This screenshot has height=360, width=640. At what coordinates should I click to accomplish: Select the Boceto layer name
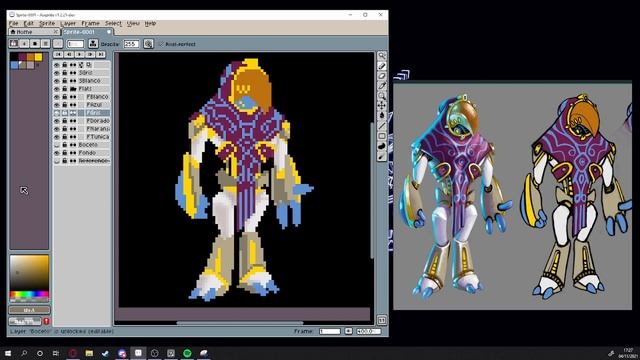coord(88,145)
